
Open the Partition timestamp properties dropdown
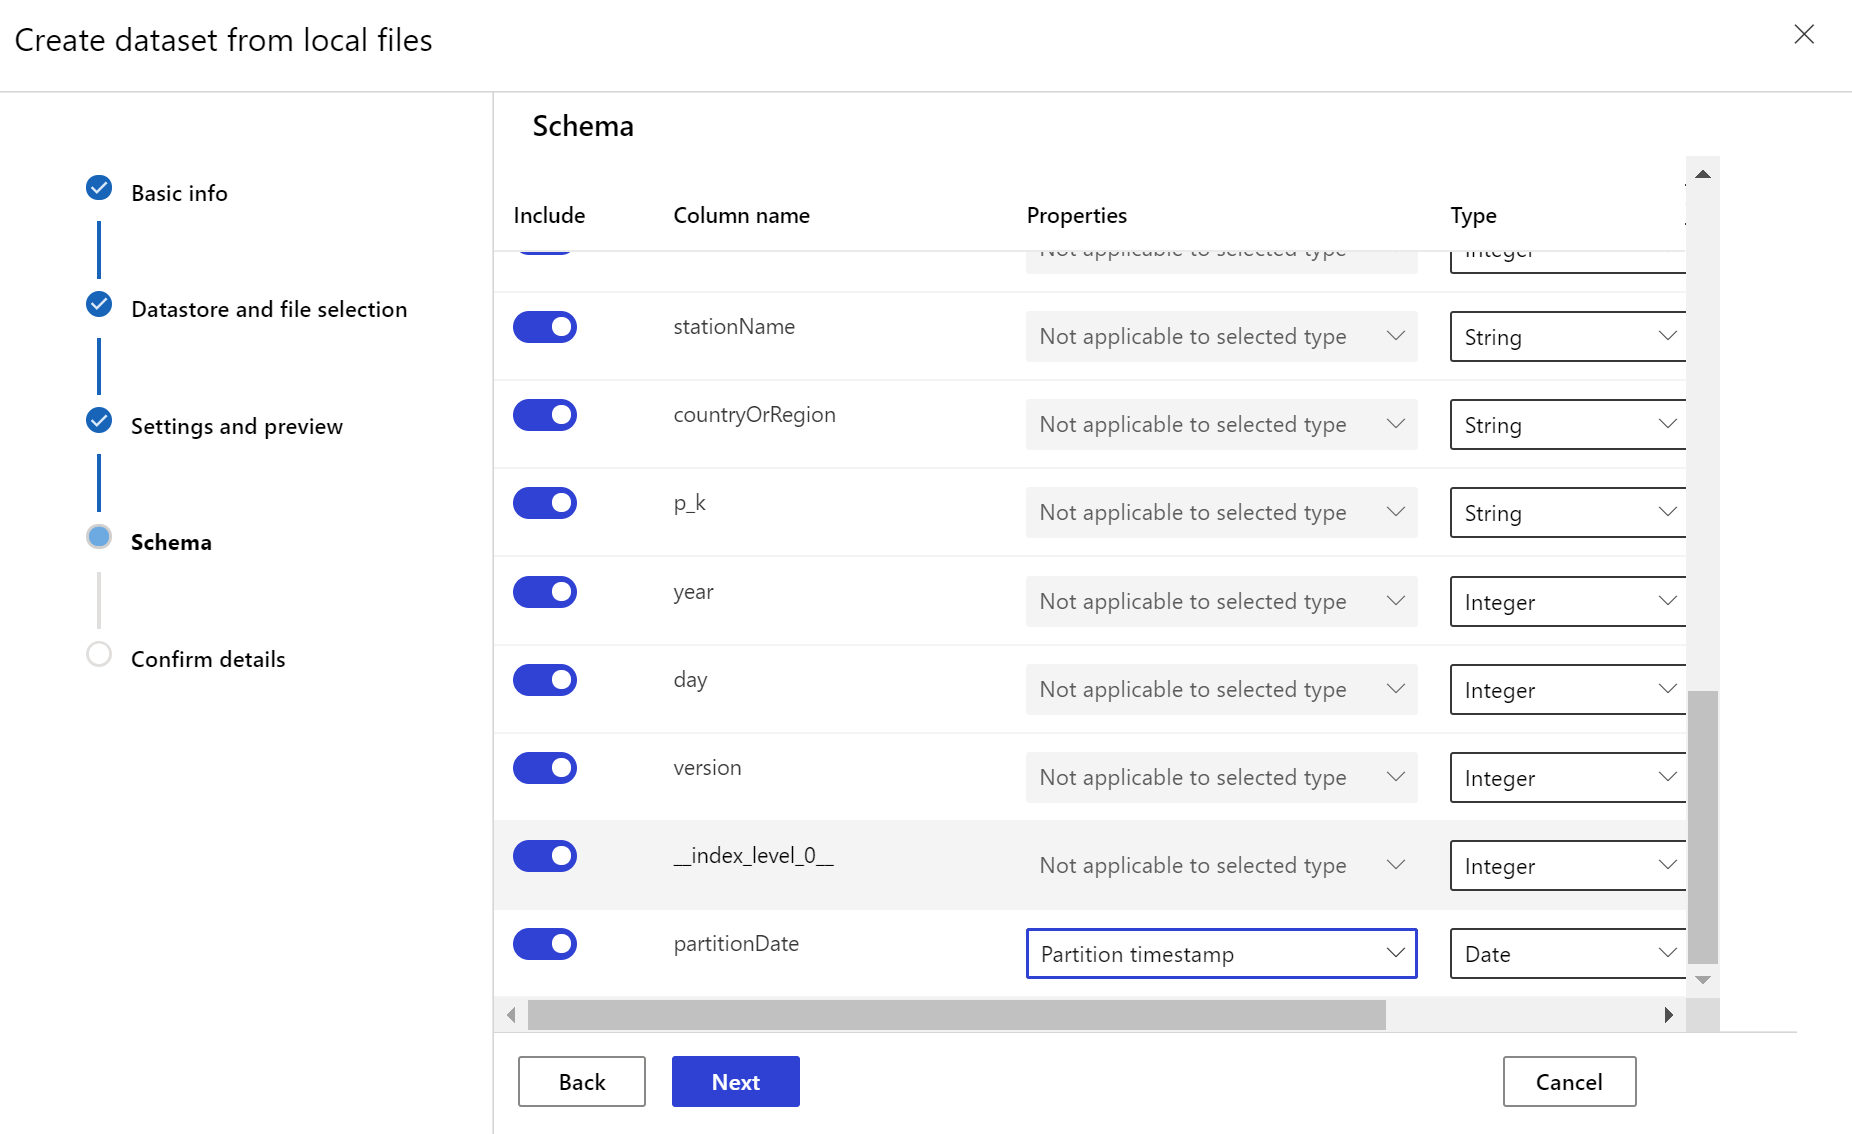[1221, 954]
